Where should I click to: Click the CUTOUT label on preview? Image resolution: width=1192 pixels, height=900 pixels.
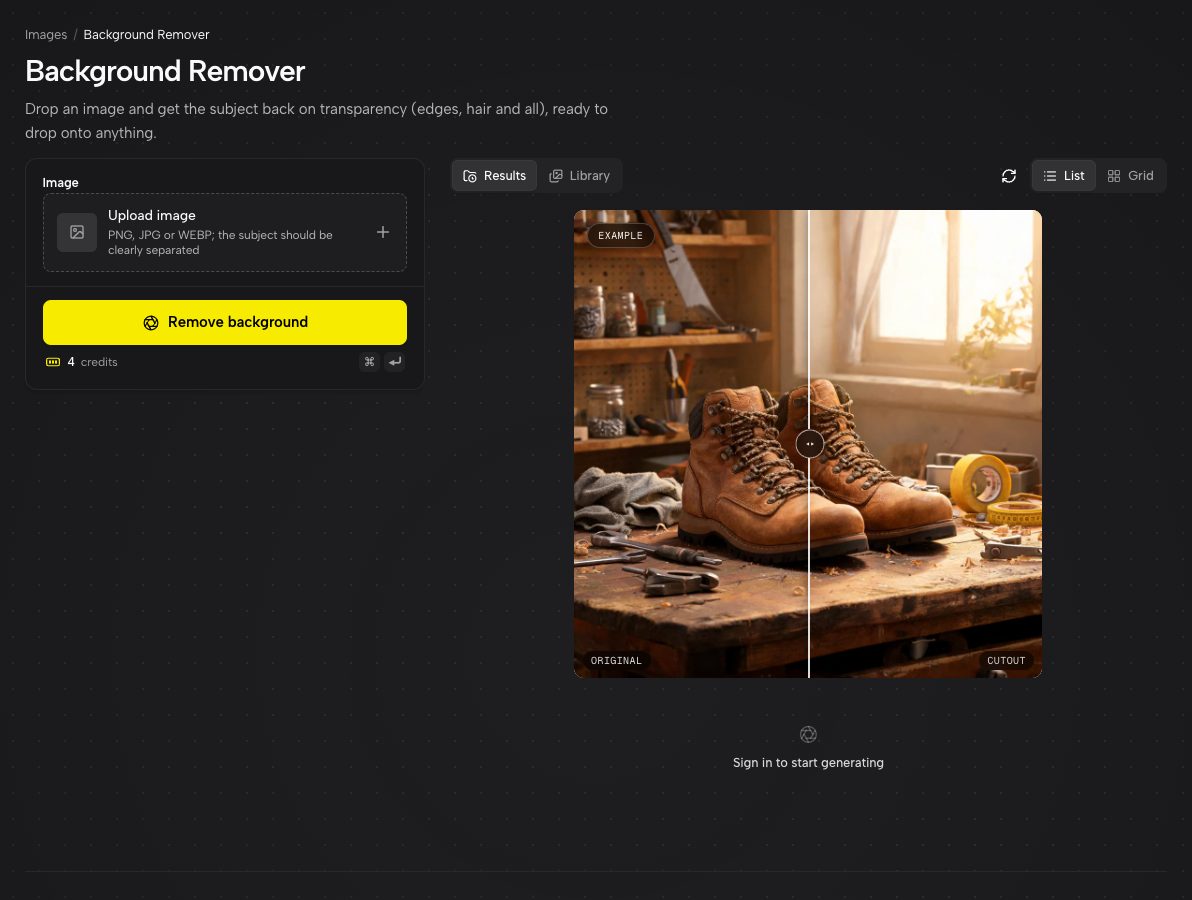(x=1006, y=661)
